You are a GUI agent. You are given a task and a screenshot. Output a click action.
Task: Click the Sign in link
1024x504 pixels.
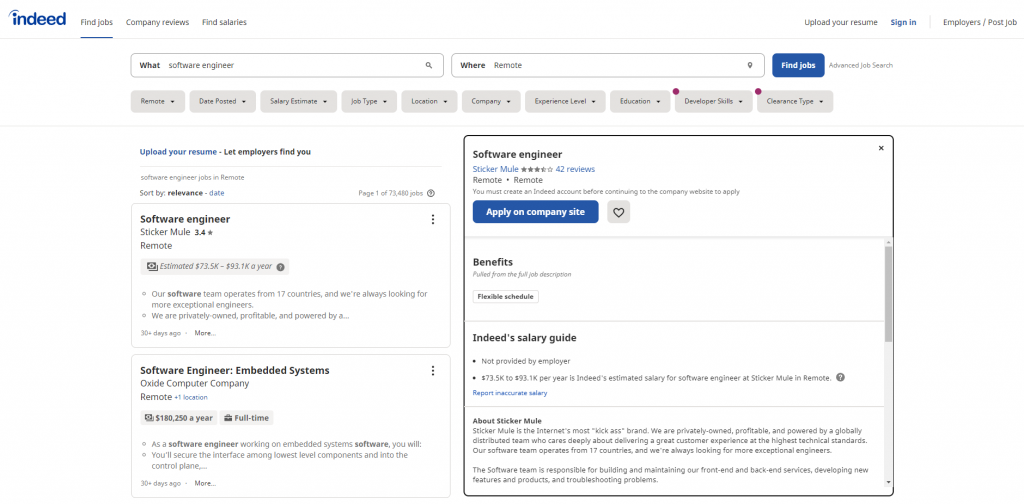coord(903,22)
